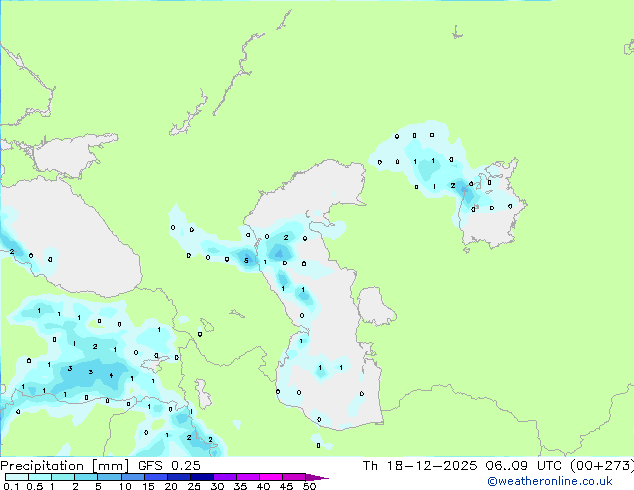The height and width of the screenshot is (490, 634).
Task: Select the 30–35 mm purple legend swatch
Action: point(224,477)
